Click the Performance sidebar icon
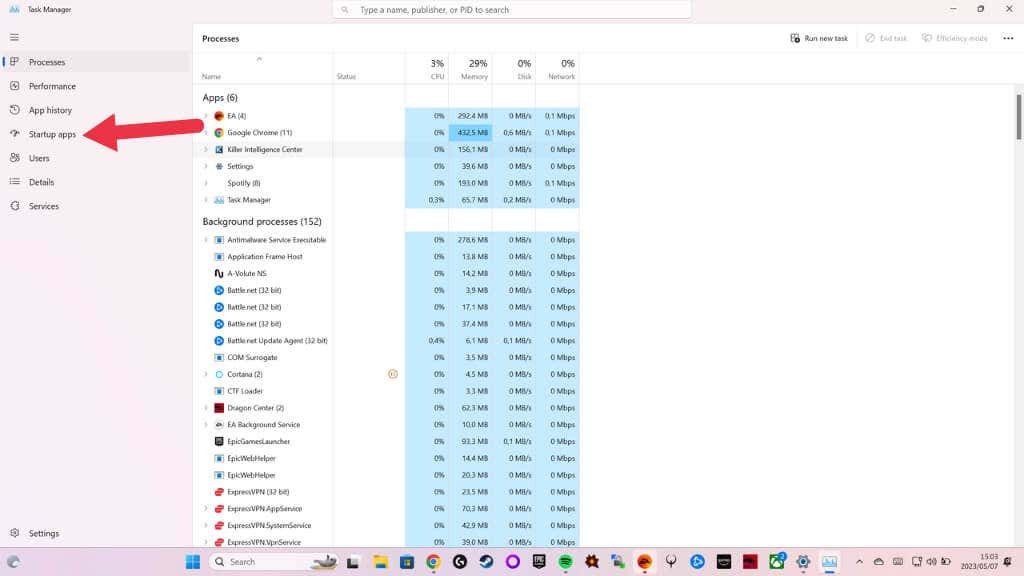This screenshot has height=576, width=1024. (14, 86)
